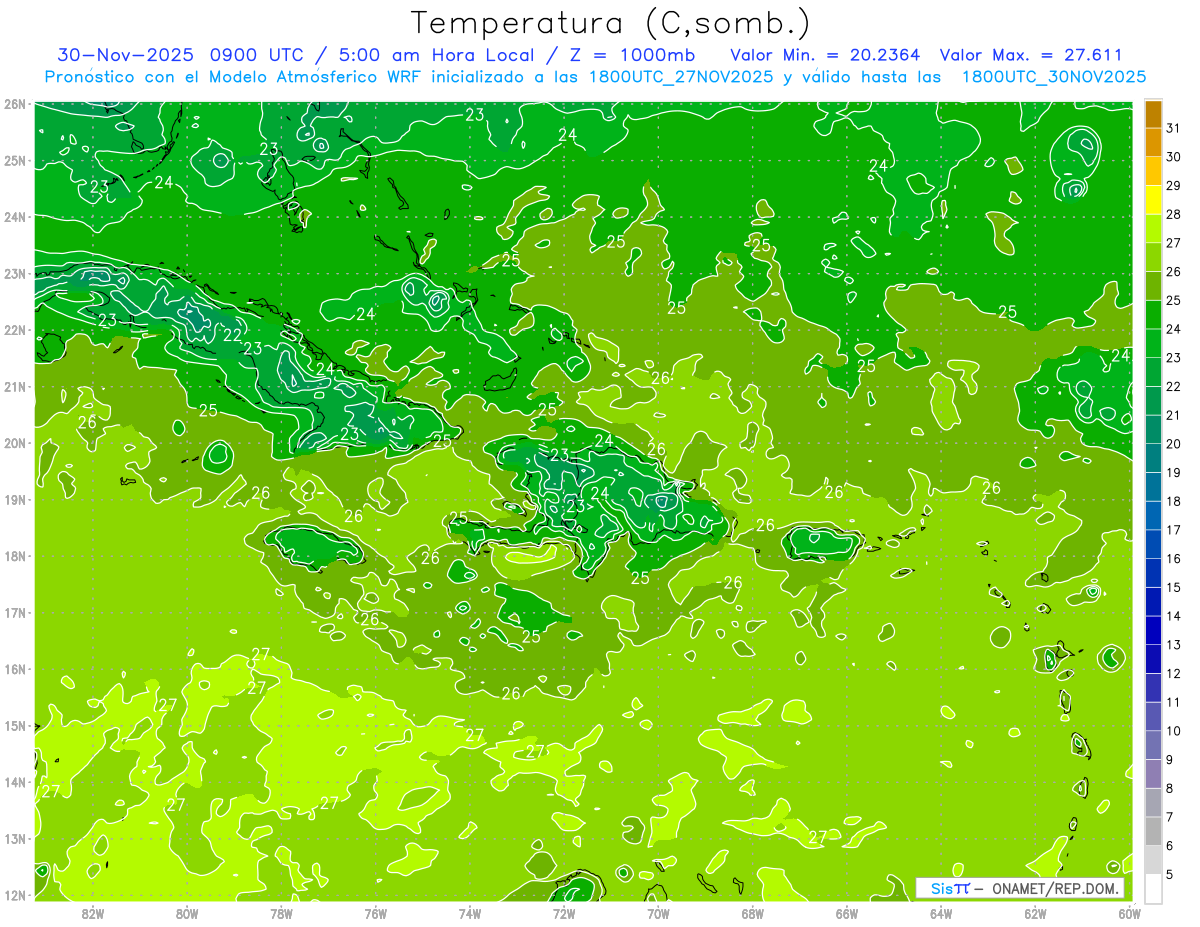Click the 76W longitude label

pyautogui.click(x=375, y=913)
